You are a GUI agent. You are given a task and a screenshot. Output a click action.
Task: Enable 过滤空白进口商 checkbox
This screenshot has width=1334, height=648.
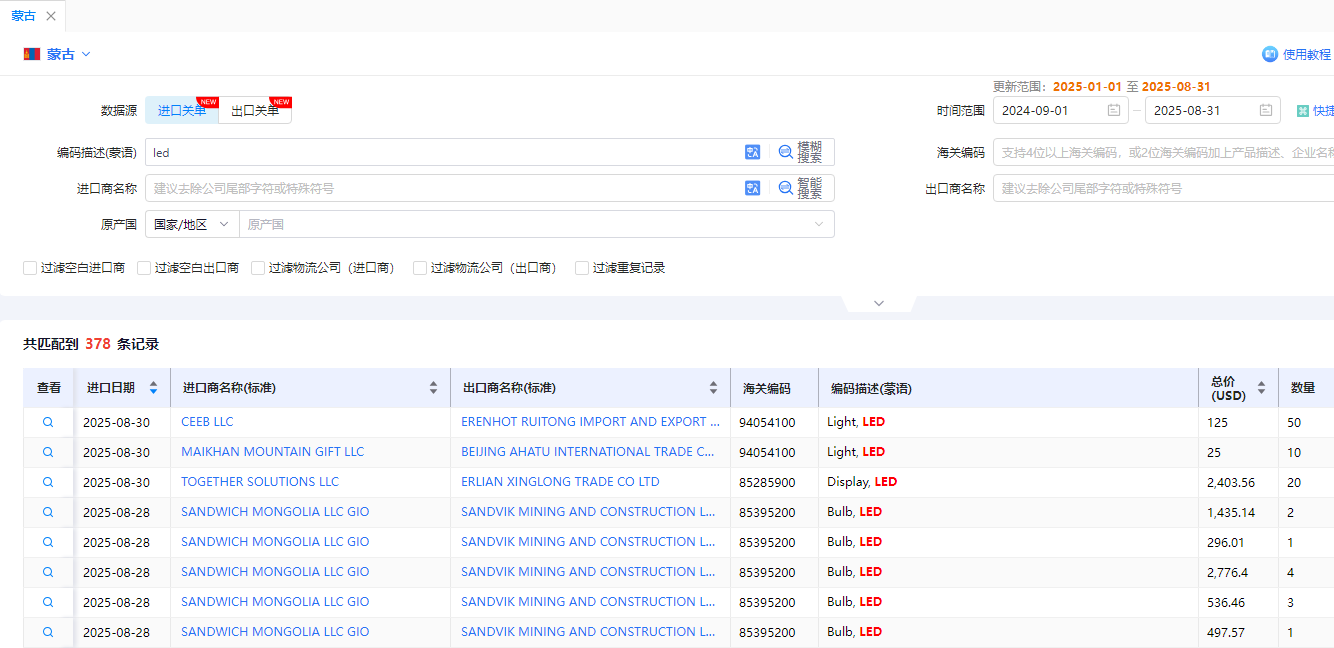[30, 268]
